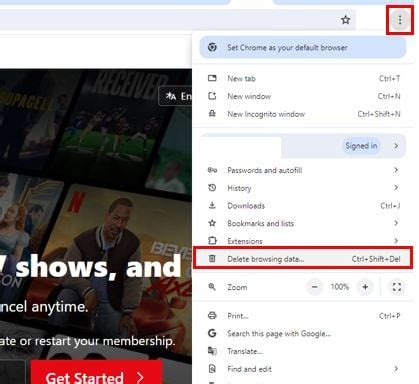
Task: Select Print from the menu
Action: pyautogui.click(x=303, y=315)
